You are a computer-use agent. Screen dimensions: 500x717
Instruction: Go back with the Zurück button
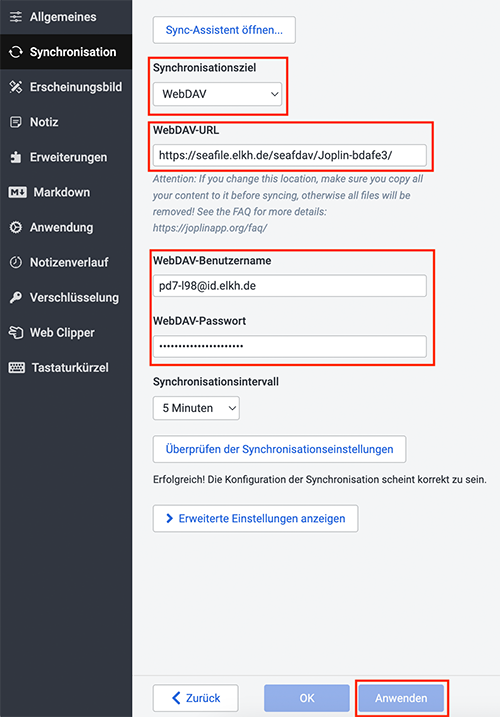[196, 698]
